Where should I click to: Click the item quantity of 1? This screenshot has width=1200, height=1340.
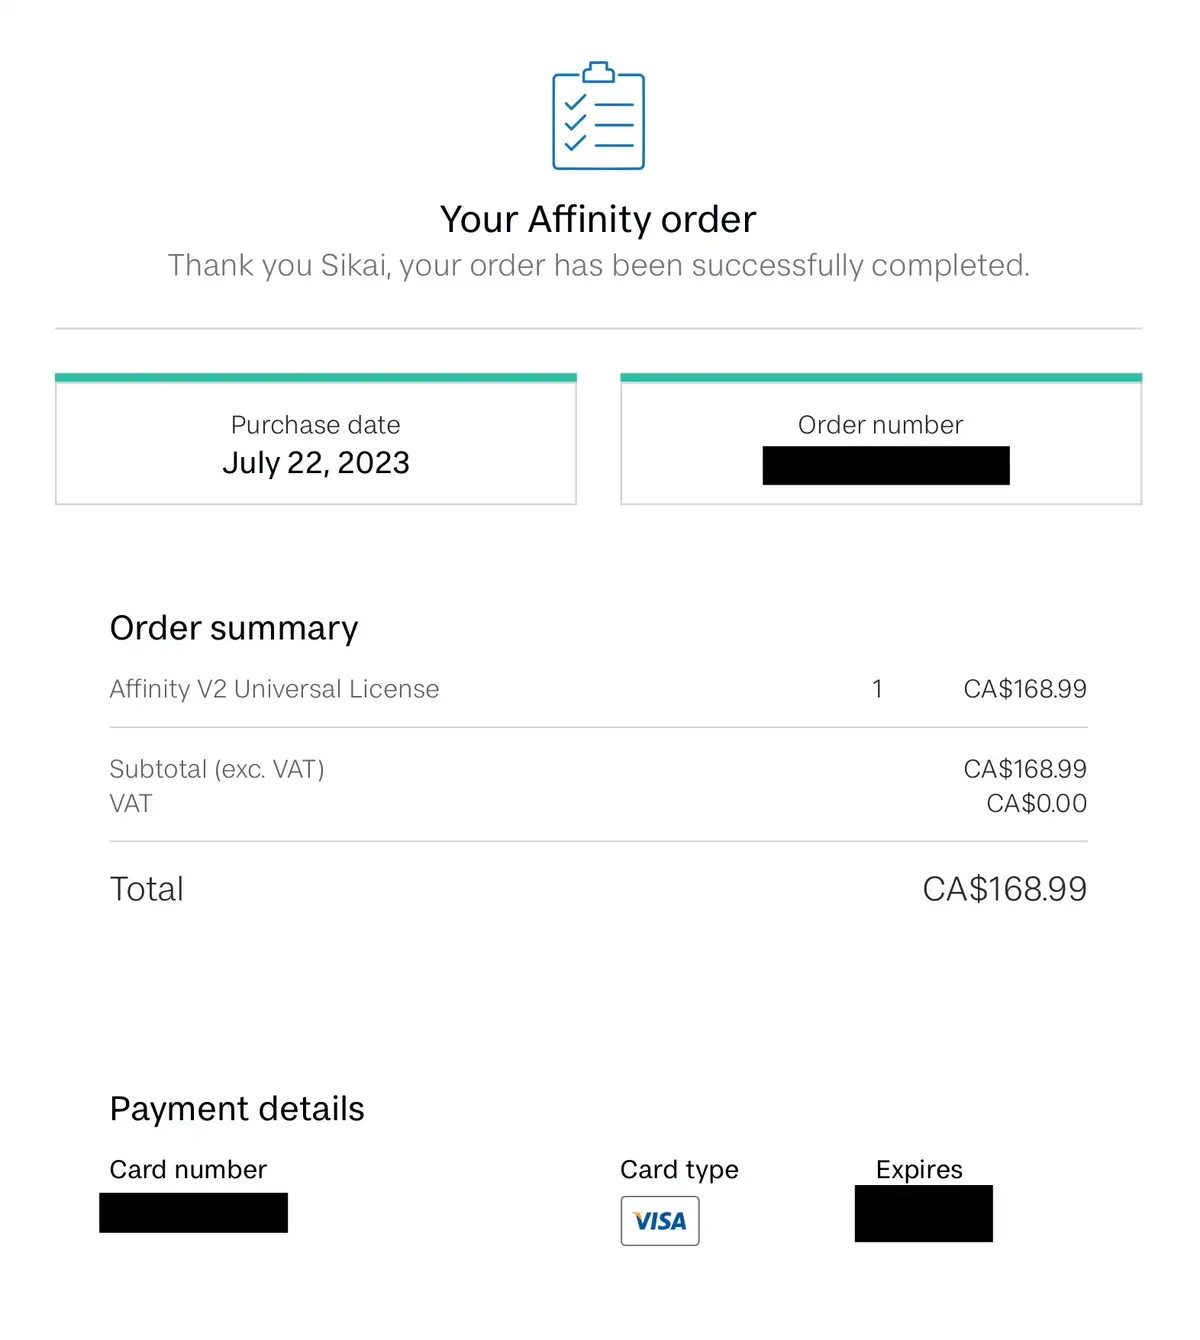coord(877,689)
